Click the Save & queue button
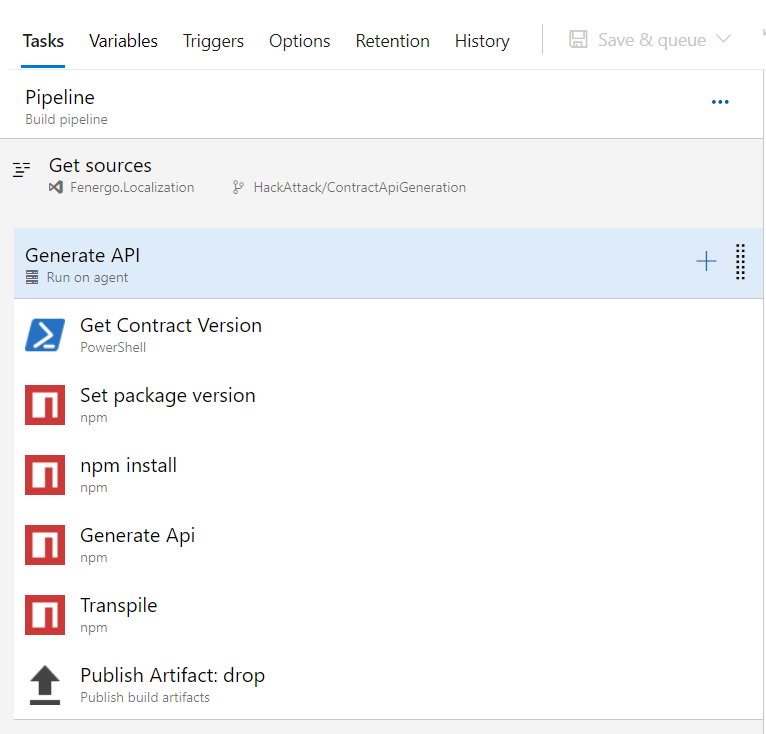 tap(638, 40)
